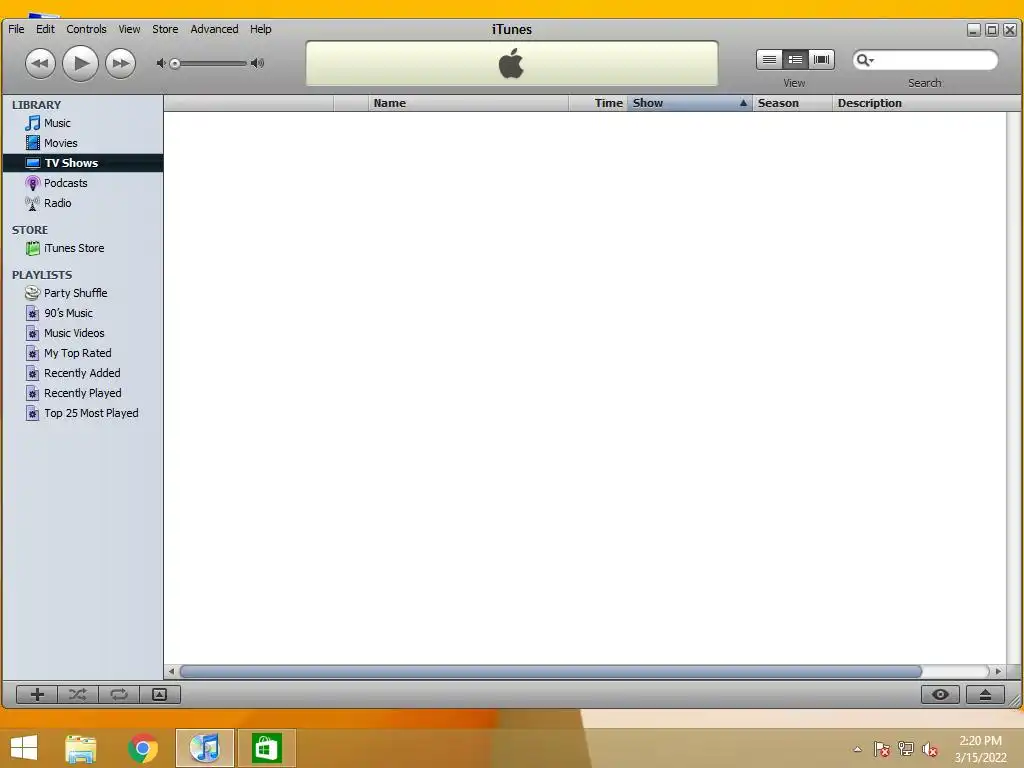Toggle repeat mode
Image resolution: width=1024 pixels, height=768 pixels.
click(119, 694)
